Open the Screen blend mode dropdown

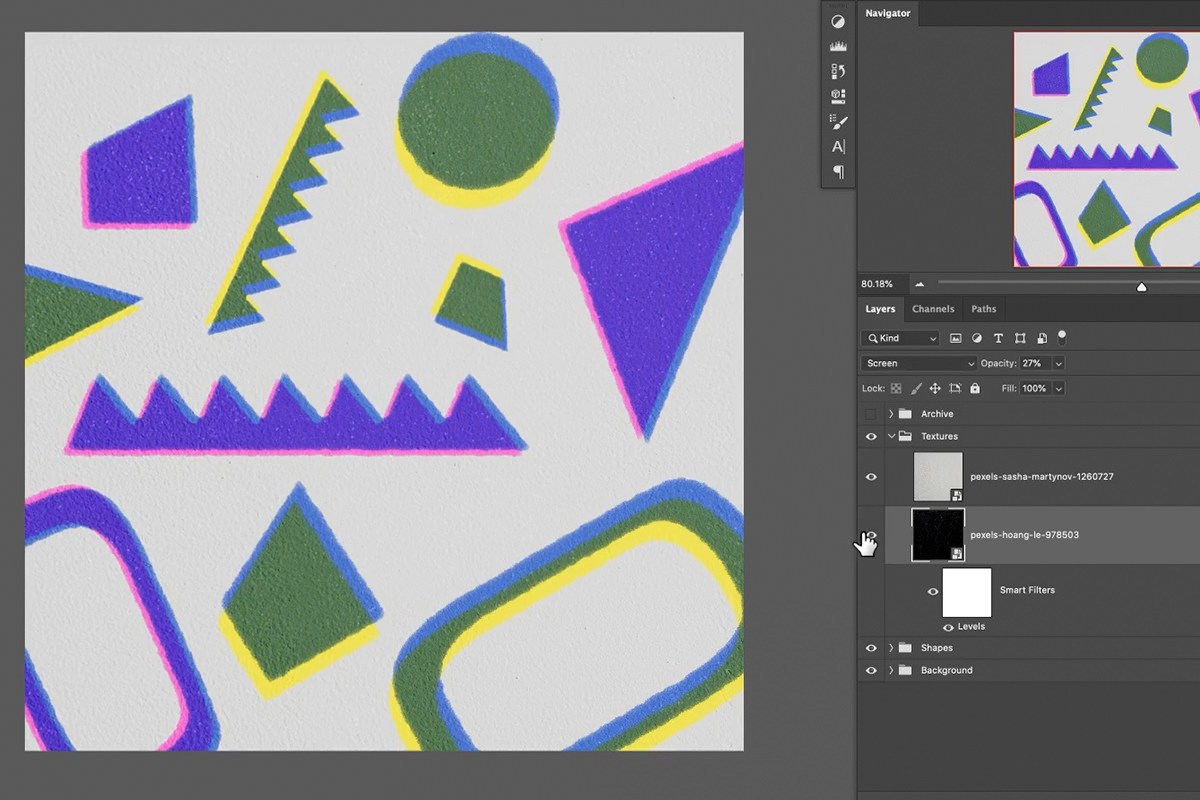tap(919, 363)
